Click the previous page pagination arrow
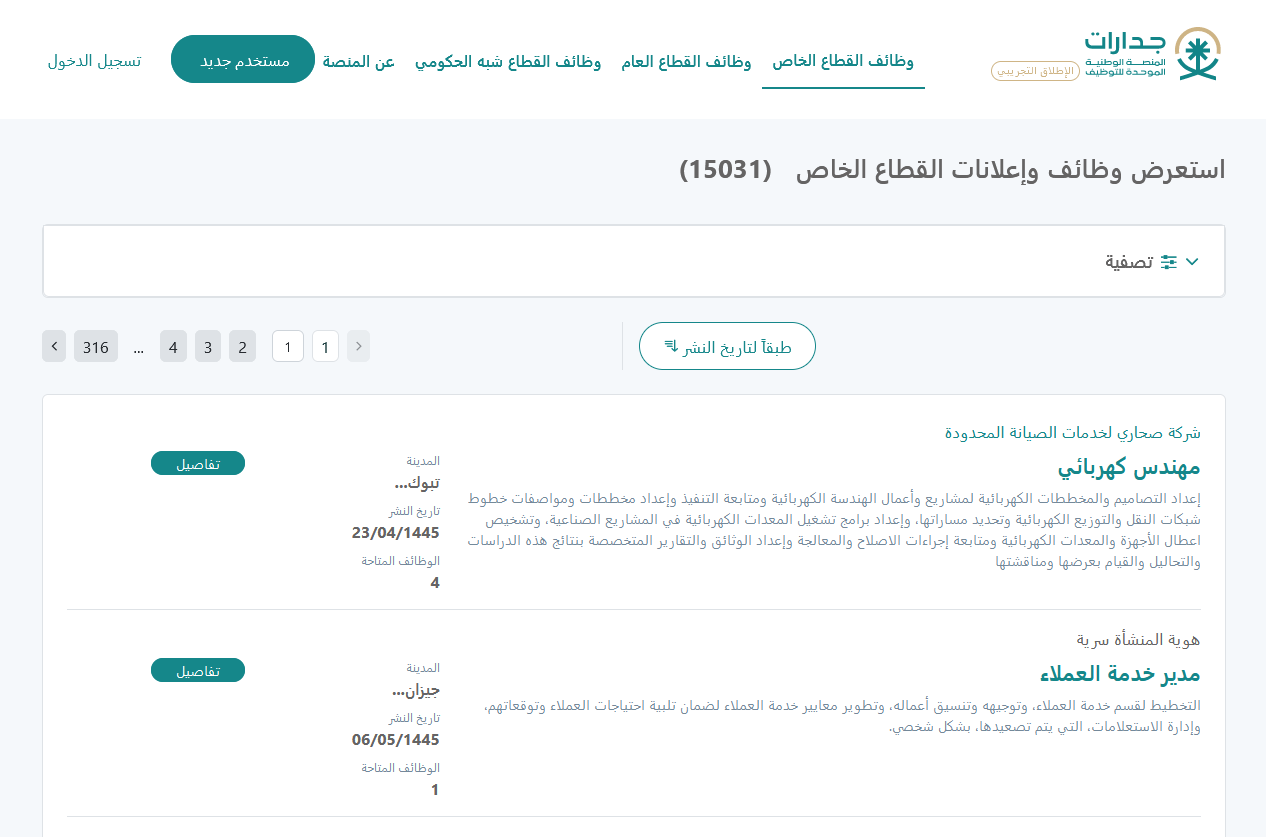The image size is (1266, 837). [358, 347]
